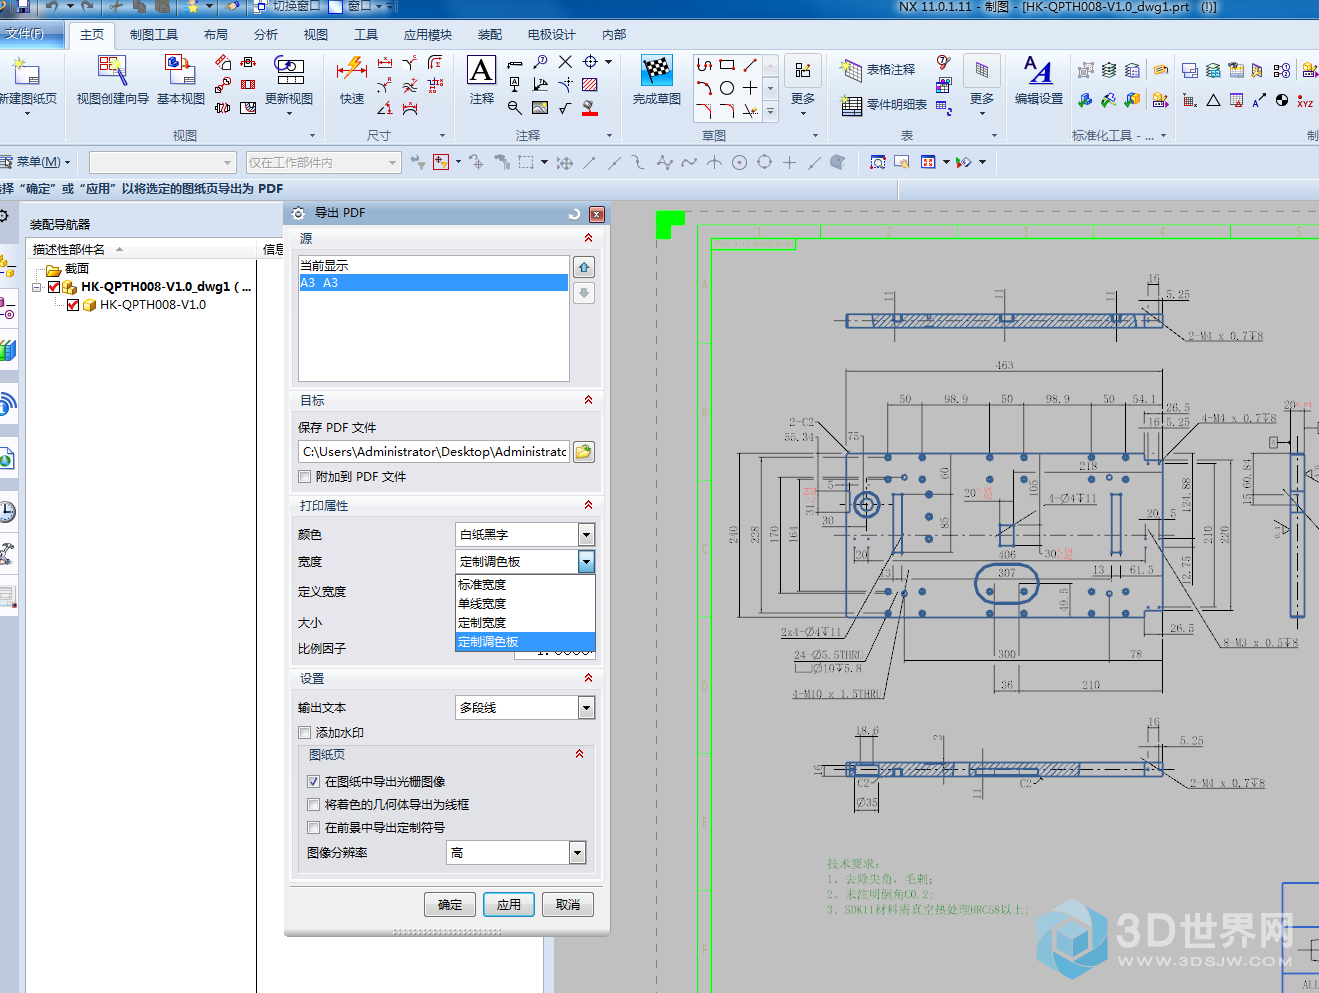Collapse the Settings (设置) section

click(588, 678)
